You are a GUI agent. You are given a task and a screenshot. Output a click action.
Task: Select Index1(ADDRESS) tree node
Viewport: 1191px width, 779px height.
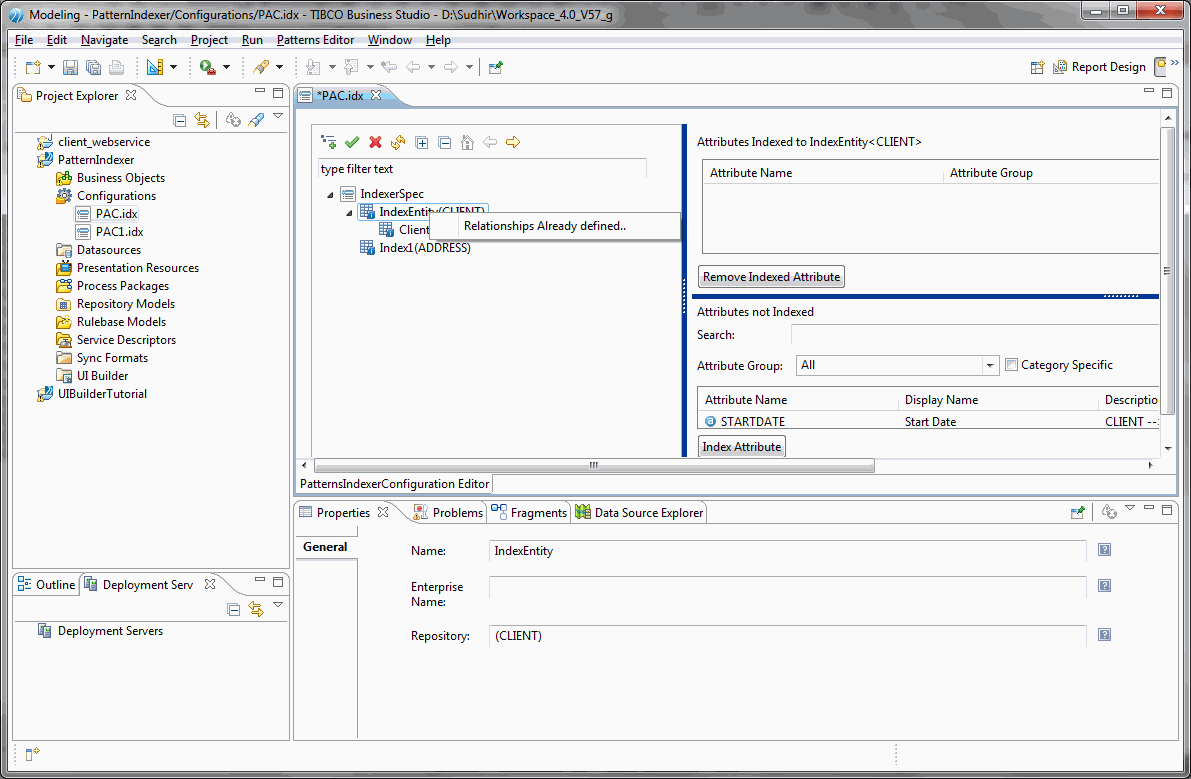click(415, 248)
